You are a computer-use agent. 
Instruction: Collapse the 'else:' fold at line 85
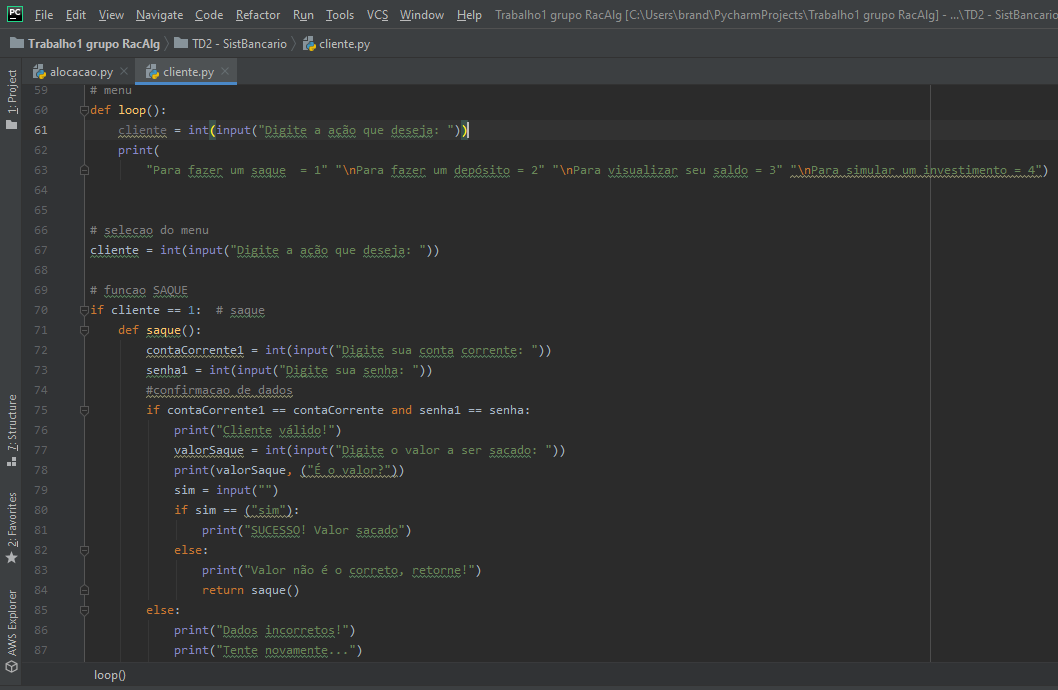84,610
